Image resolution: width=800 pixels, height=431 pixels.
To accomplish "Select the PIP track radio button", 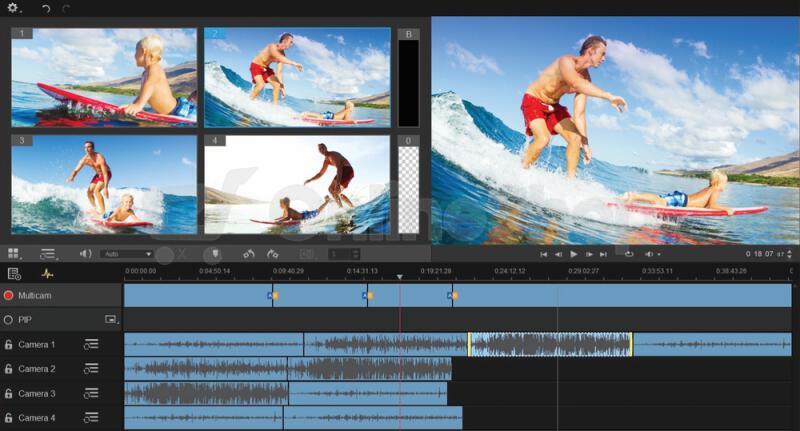I will point(8,320).
